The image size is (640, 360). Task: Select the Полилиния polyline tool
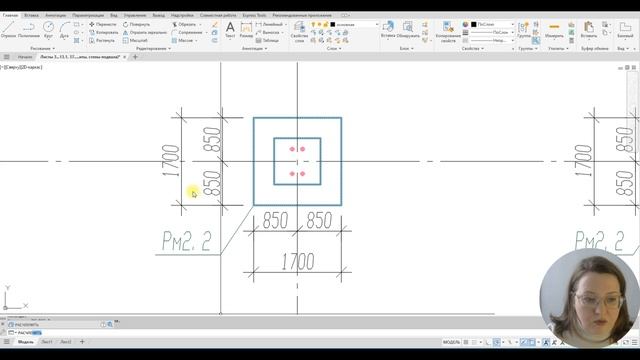(x=29, y=30)
